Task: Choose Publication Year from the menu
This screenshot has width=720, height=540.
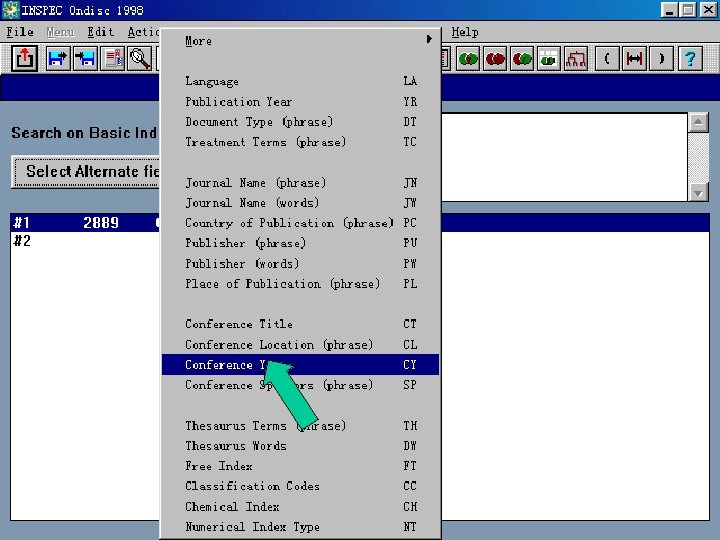Action: pyautogui.click(x=300, y=101)
